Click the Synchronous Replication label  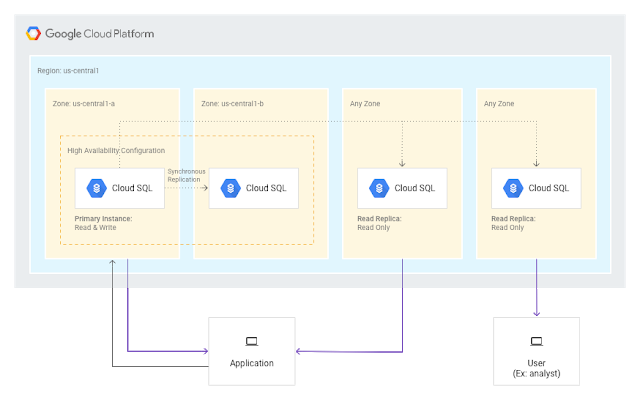186,176
